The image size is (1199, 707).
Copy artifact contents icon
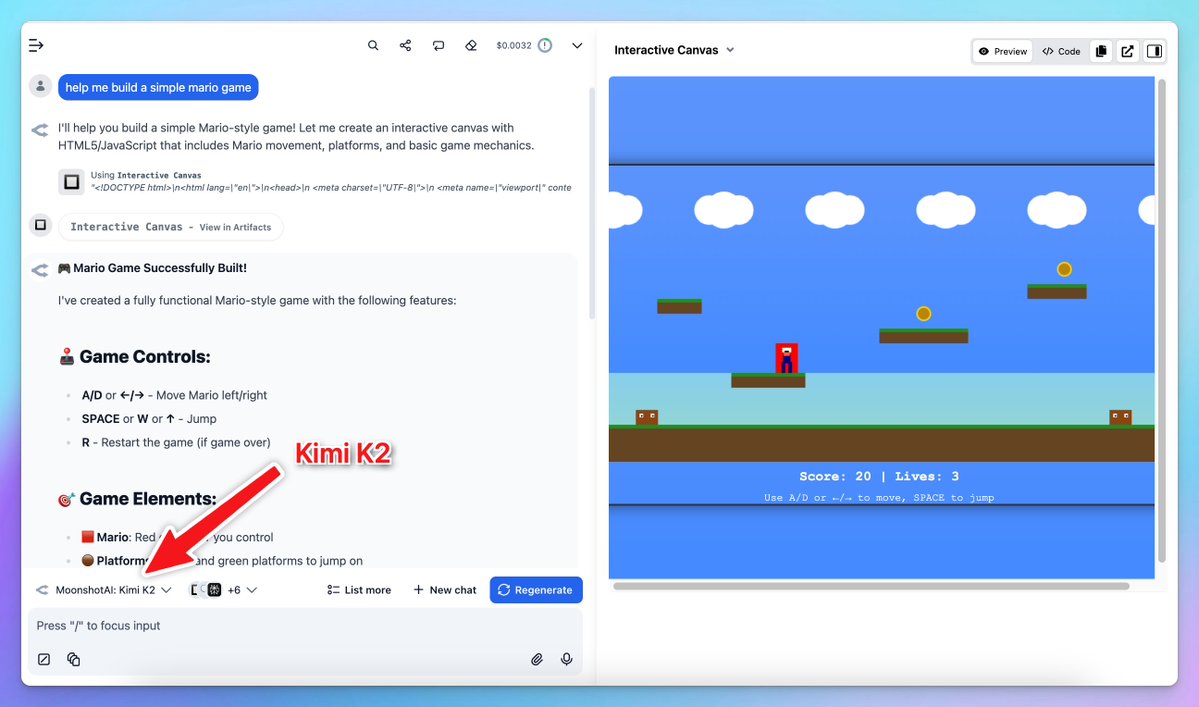click(x=1101, y=51)
